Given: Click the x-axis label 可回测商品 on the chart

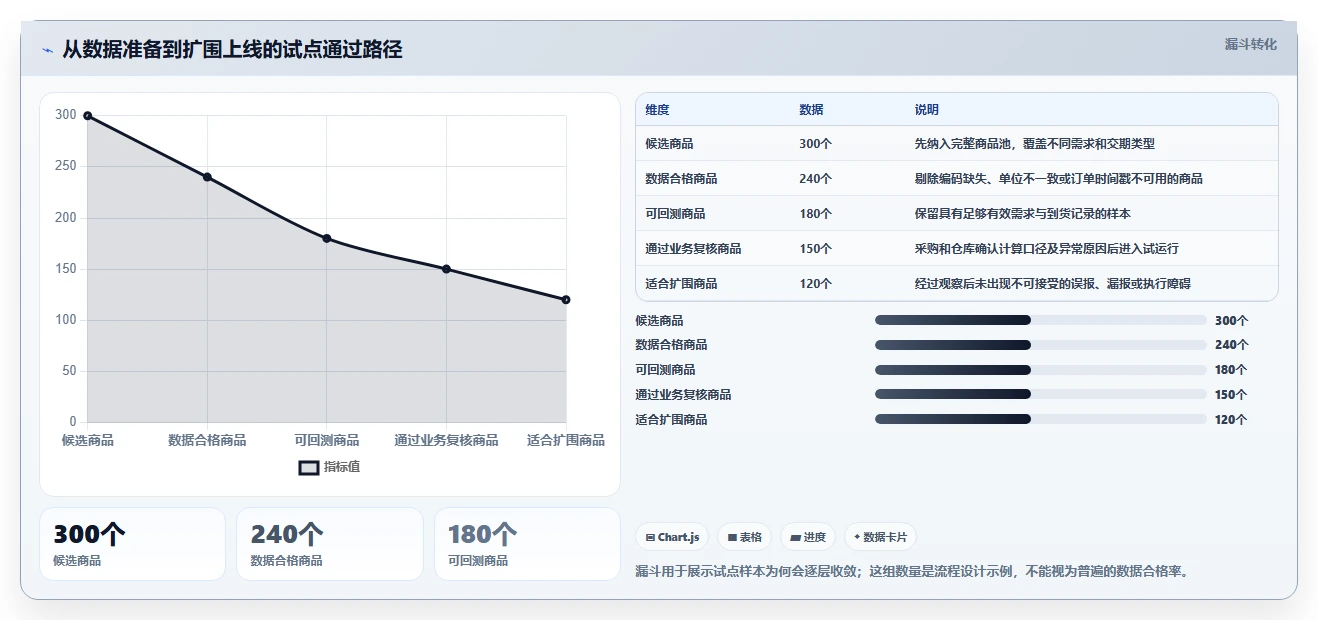Looking at the screenshot, I should pyautogui.click(x=327, y=440).
